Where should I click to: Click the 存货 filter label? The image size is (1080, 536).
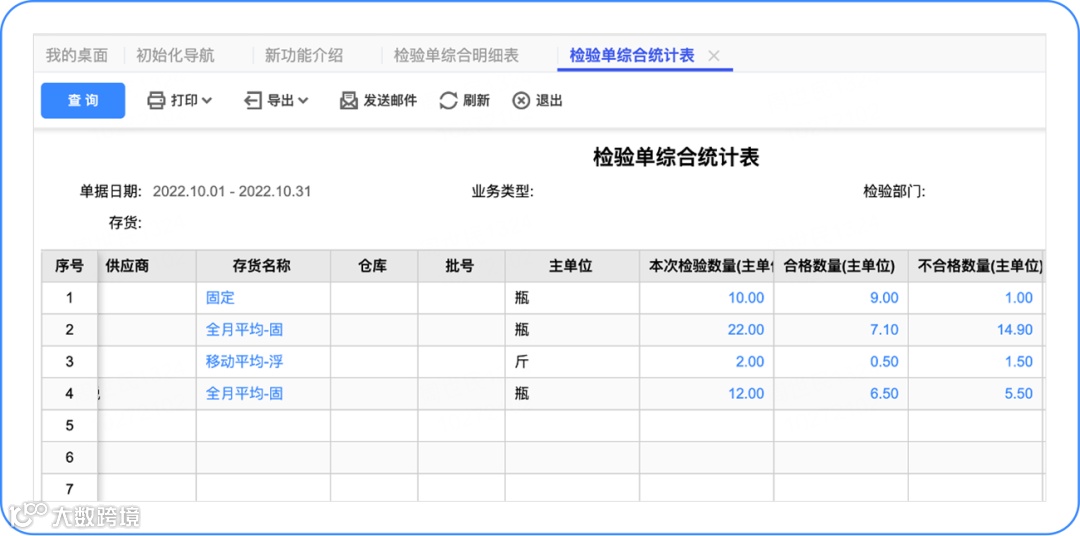point(125,223)
